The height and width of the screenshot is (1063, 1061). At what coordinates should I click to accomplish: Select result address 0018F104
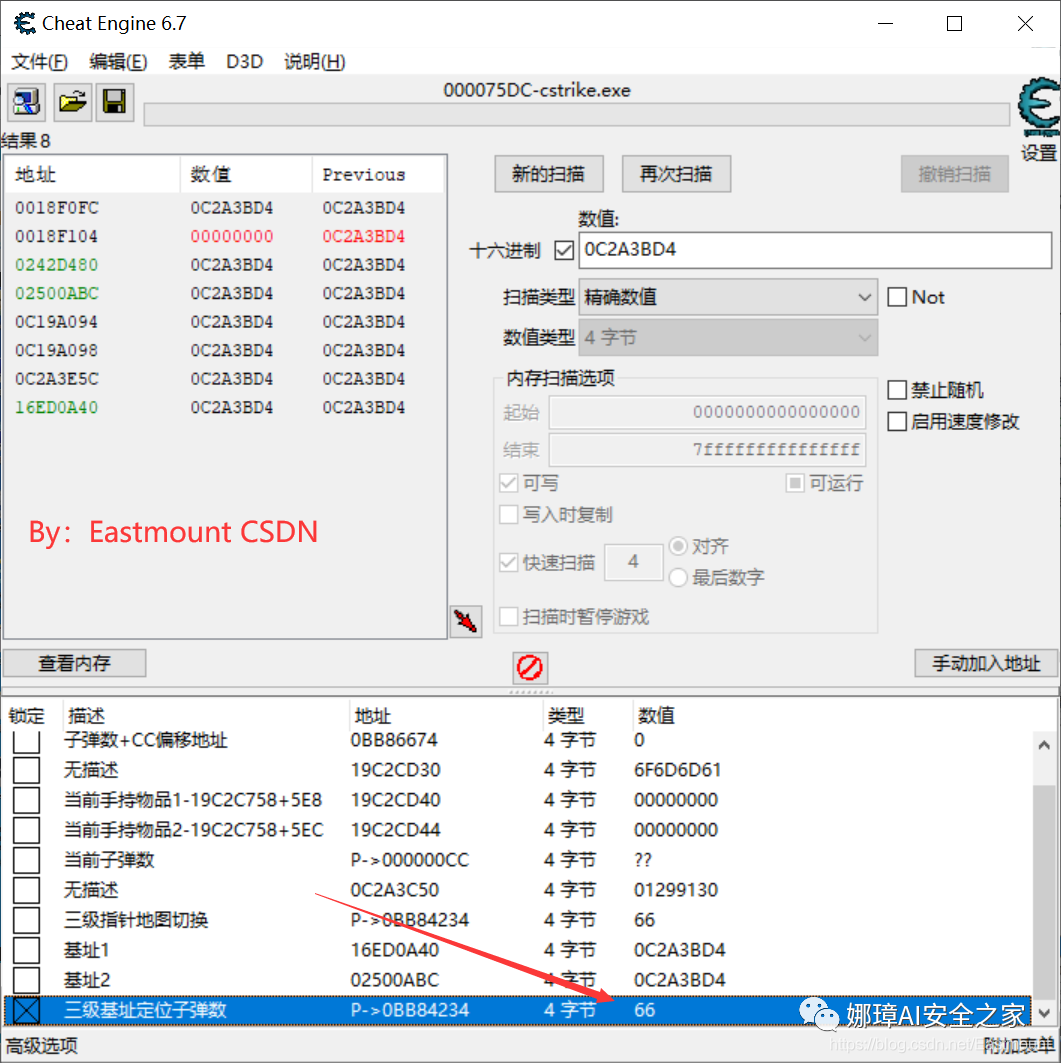click(57, 237)
